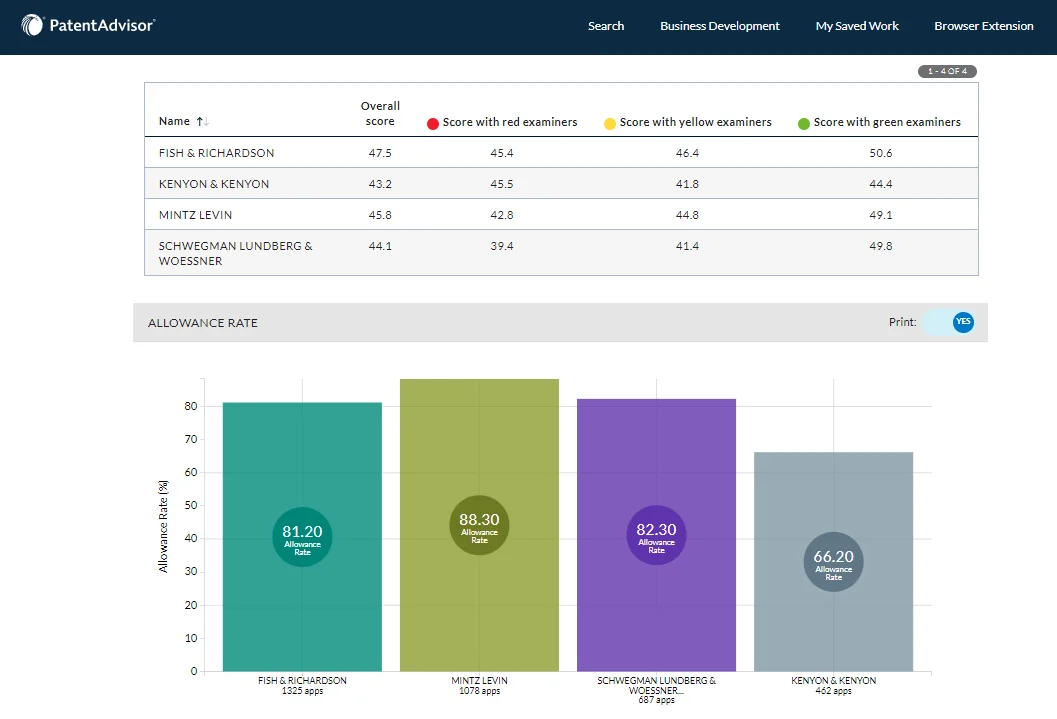Open the Search menu

point(605,26)
